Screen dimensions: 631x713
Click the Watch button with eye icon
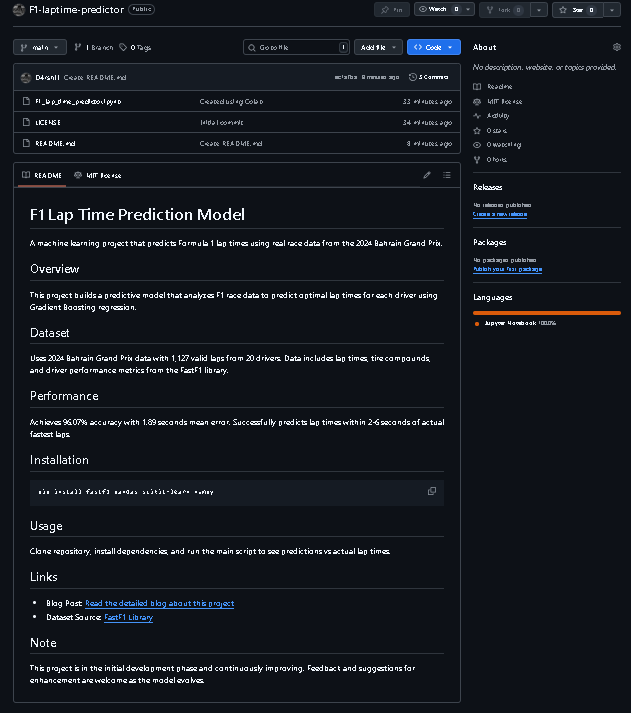[438, 9]
